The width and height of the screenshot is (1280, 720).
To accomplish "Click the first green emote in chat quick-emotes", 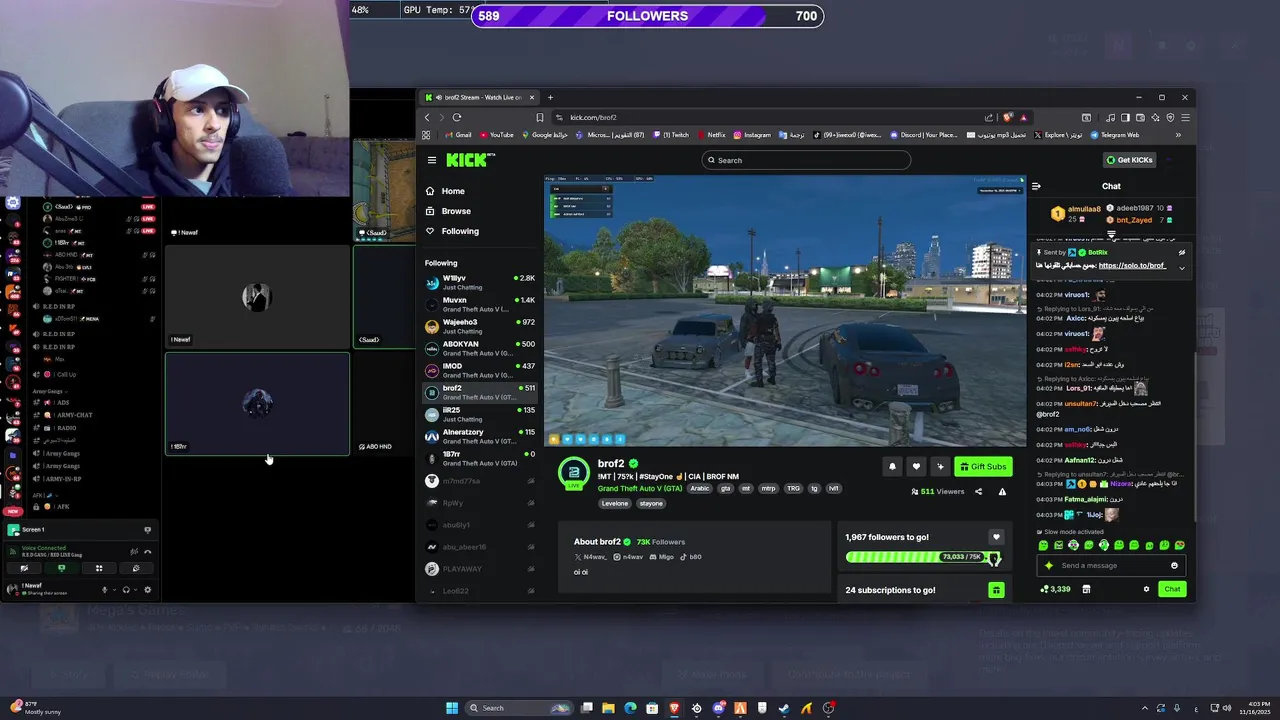I will click(x=1043, y=545).
